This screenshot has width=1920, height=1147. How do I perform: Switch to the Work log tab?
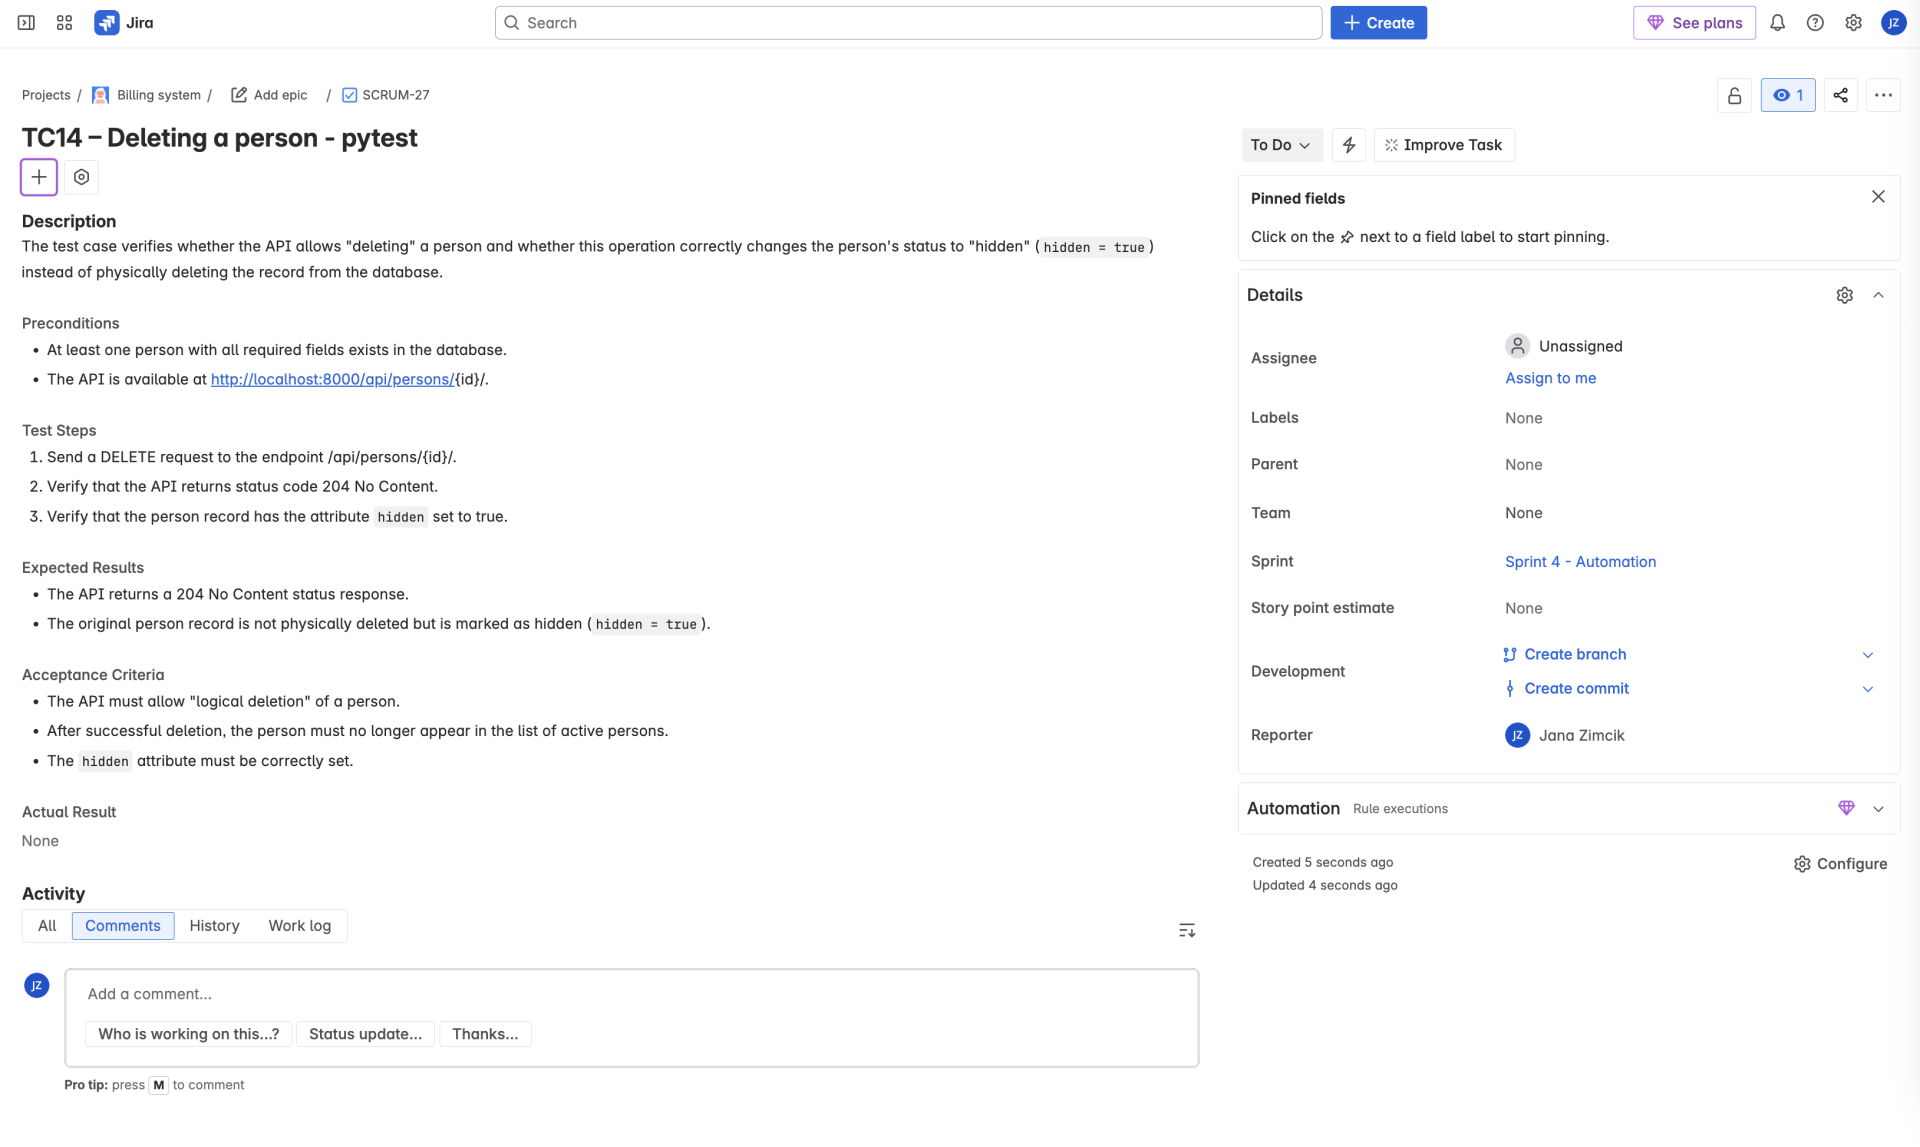click(299, 926)
